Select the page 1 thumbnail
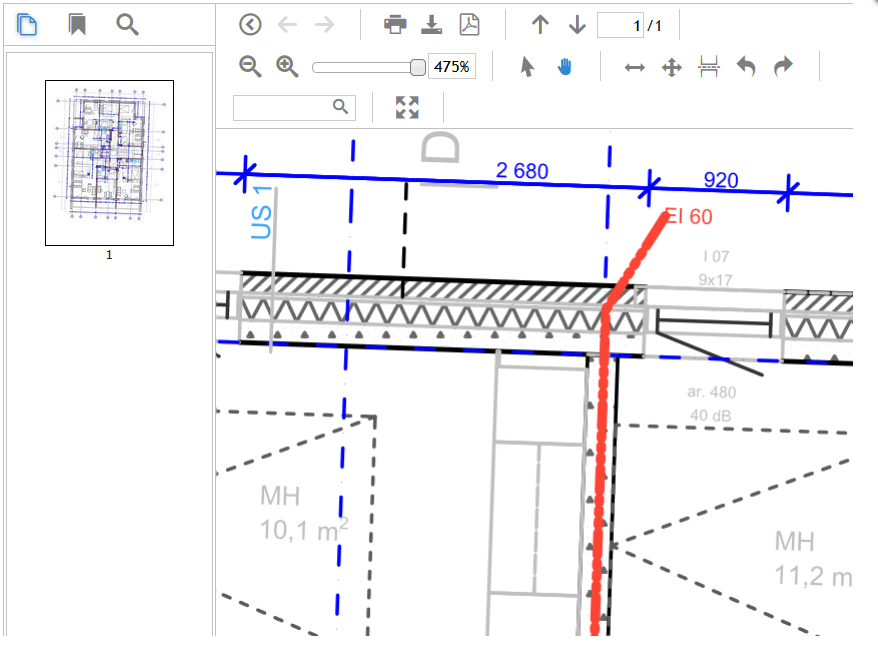 (109, 162)
